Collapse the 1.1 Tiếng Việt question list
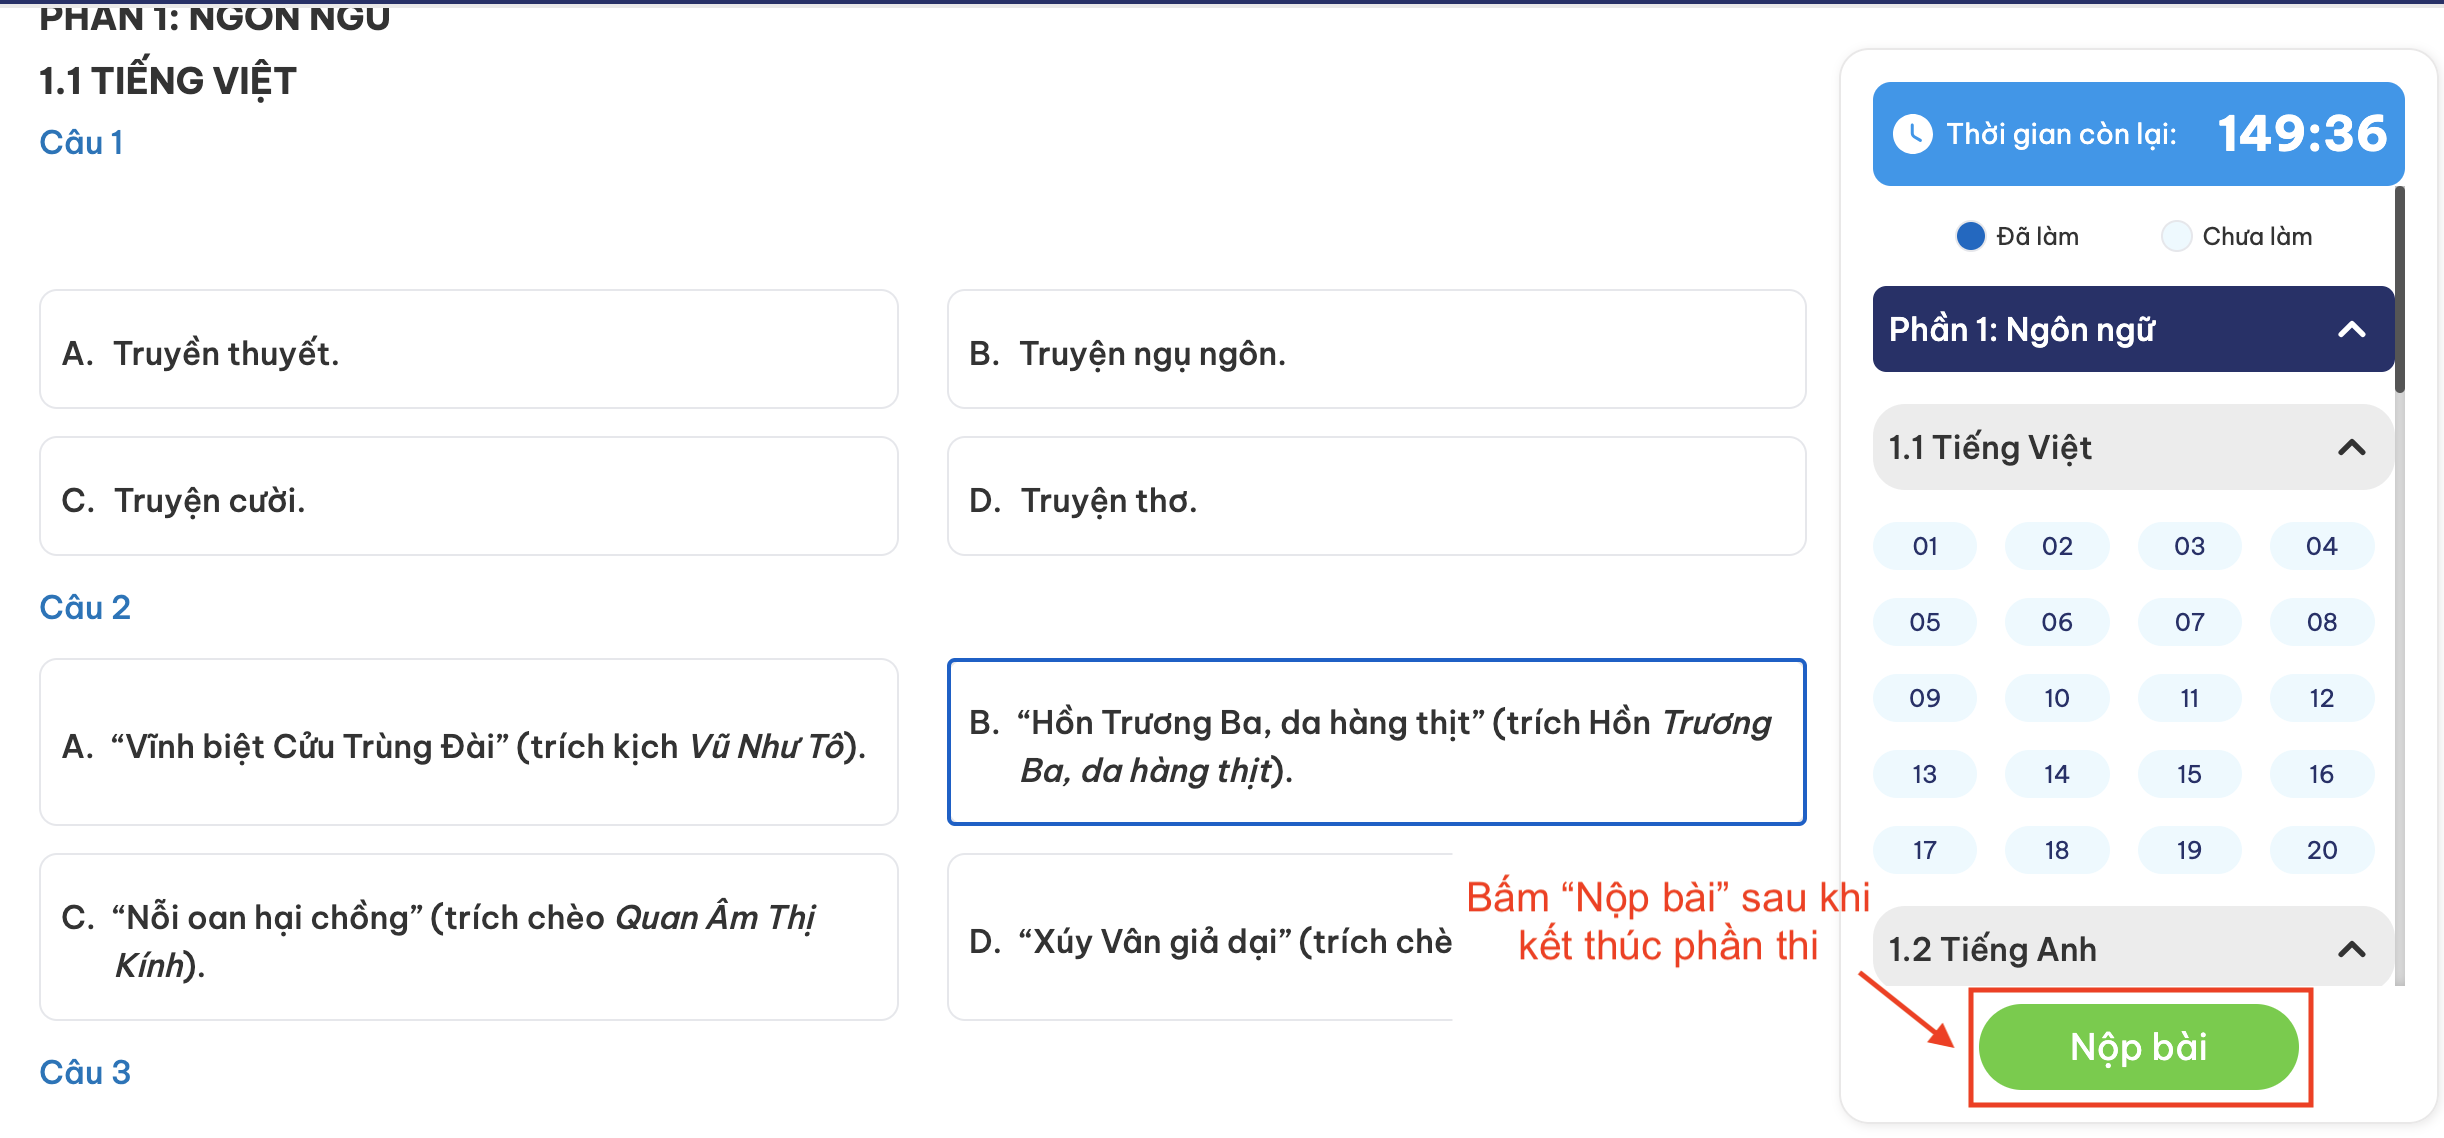 (2351, 448)
